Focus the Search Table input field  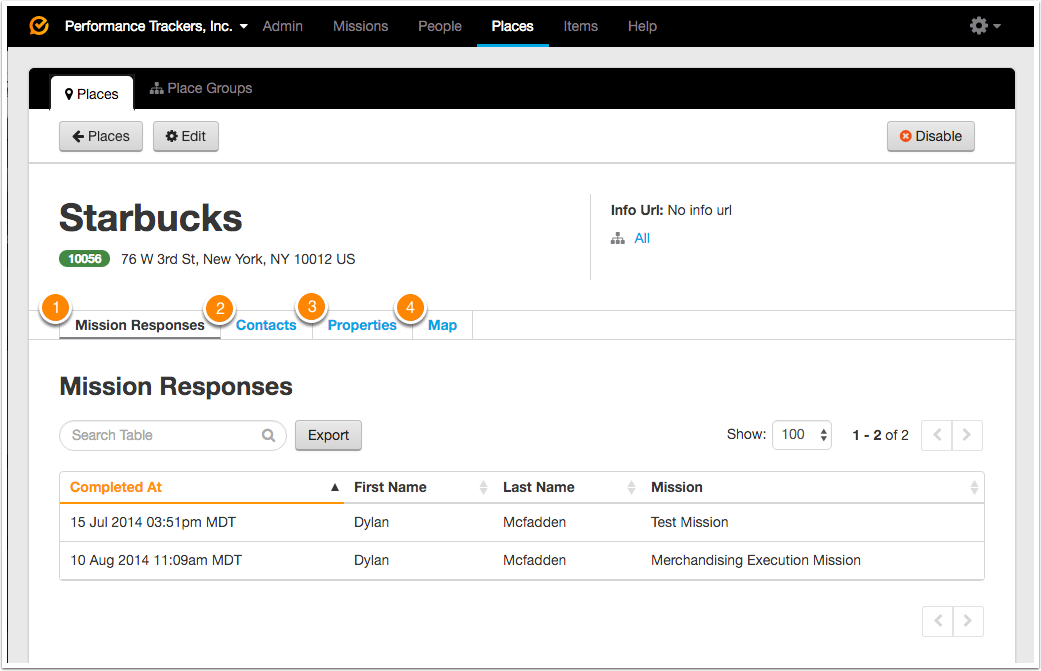tap(173, 435)
